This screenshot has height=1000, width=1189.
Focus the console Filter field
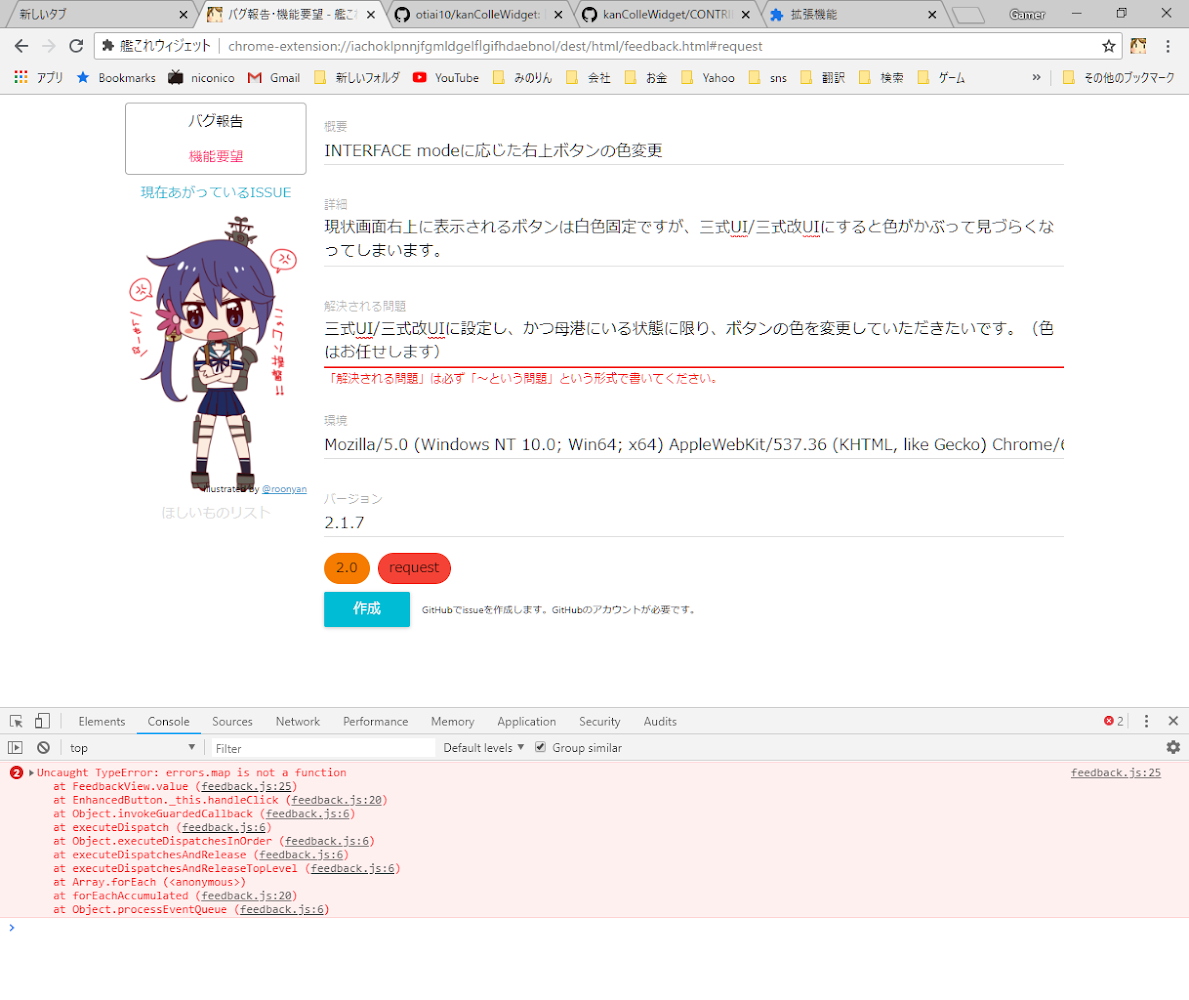[x=322, y=748]
